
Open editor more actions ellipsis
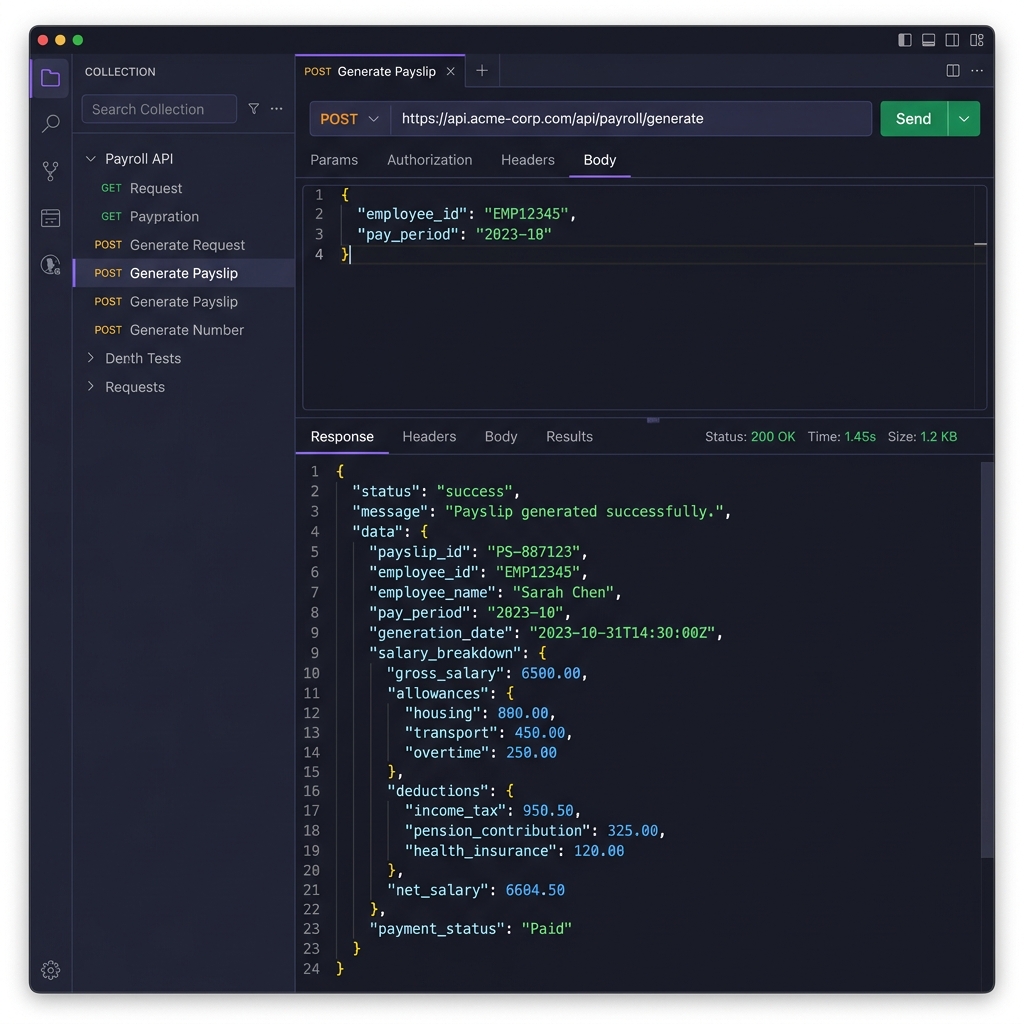click(x=977, y=71)
